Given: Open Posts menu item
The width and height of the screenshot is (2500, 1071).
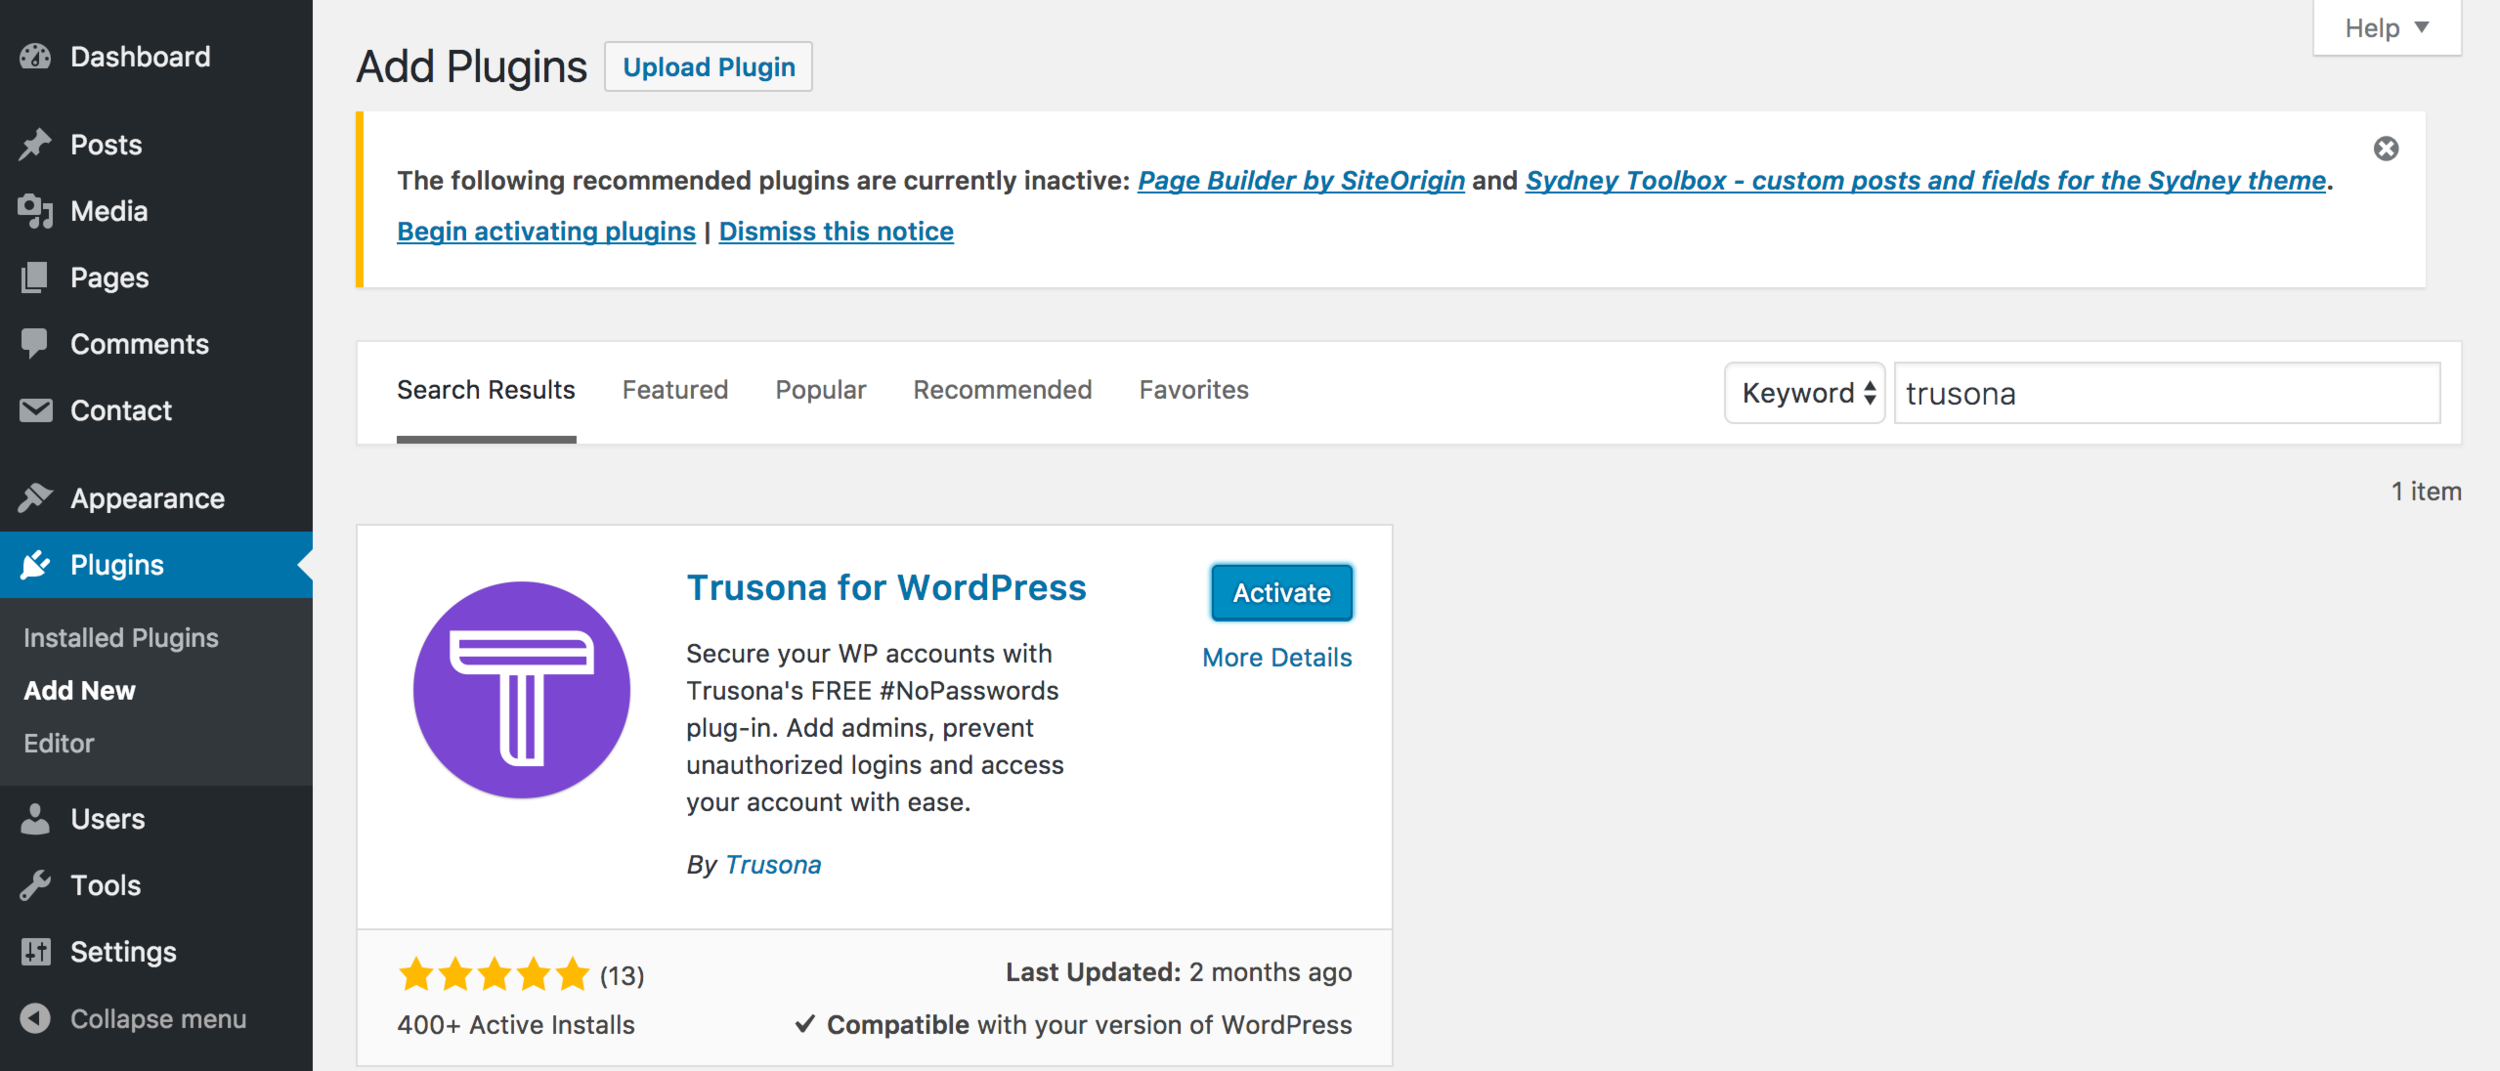Looking at the screenshot, I should click(156, 144).
